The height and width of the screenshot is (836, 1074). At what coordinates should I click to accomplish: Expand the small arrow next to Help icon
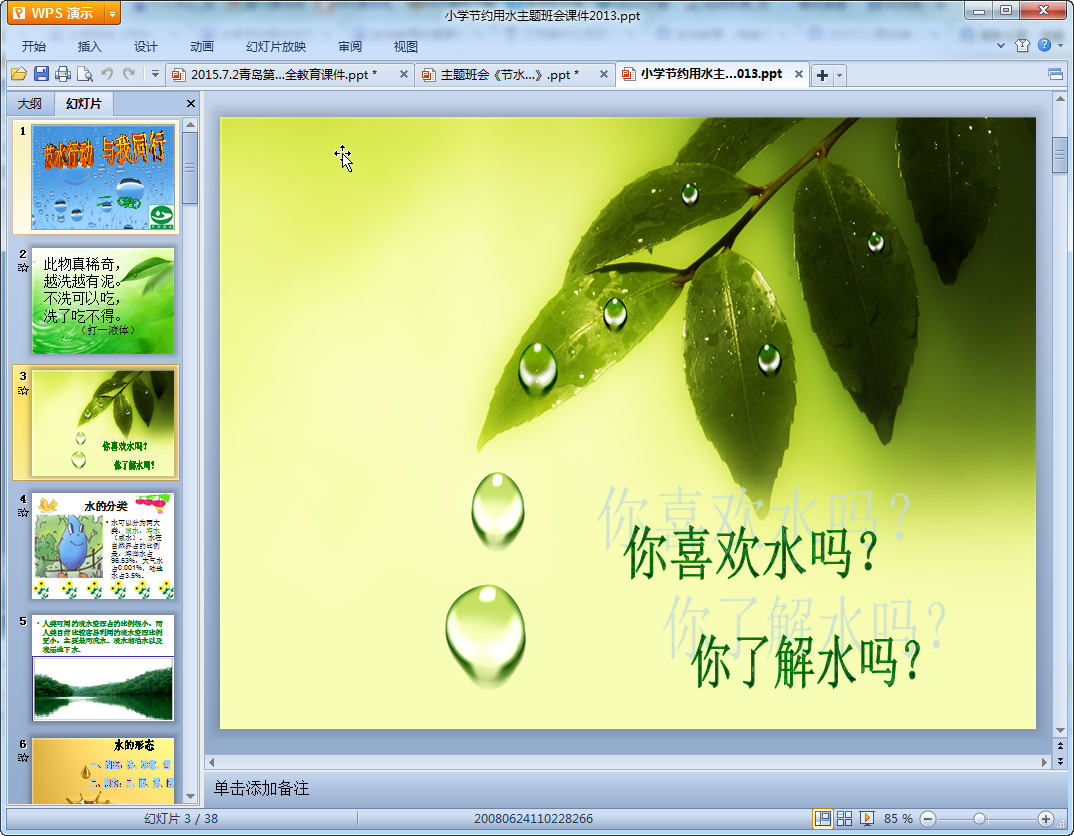click(x=1060, y=46)
